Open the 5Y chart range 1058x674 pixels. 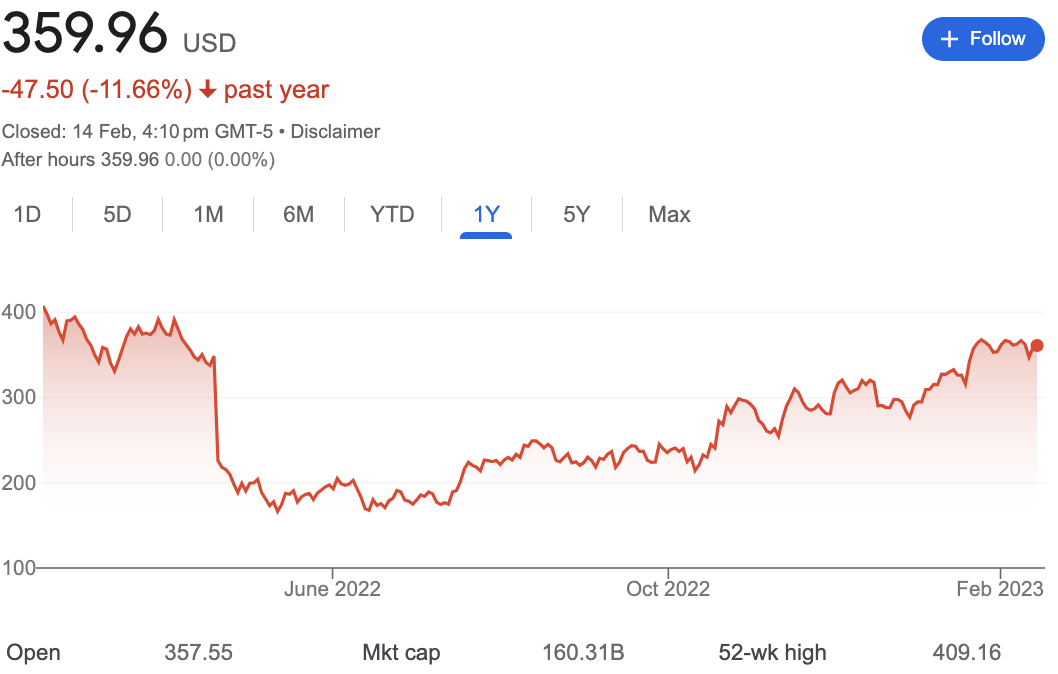[576, 214]
